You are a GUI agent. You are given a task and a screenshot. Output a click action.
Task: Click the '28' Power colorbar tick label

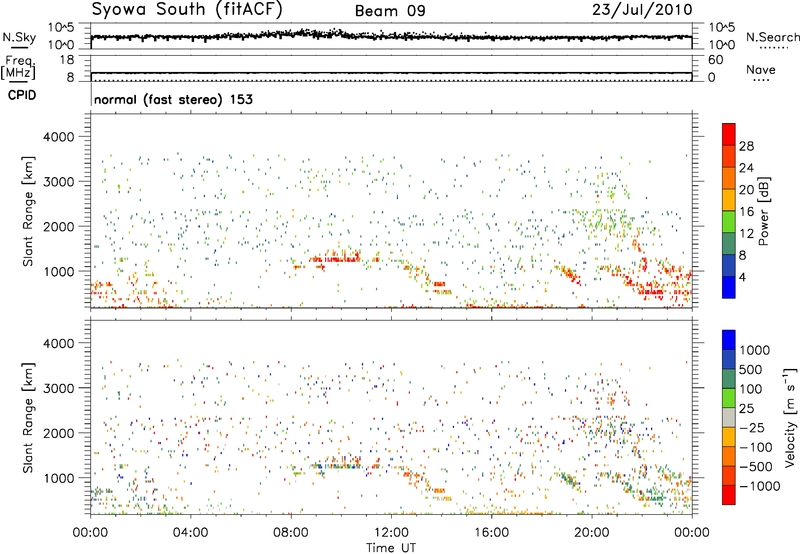click(746, 146)
